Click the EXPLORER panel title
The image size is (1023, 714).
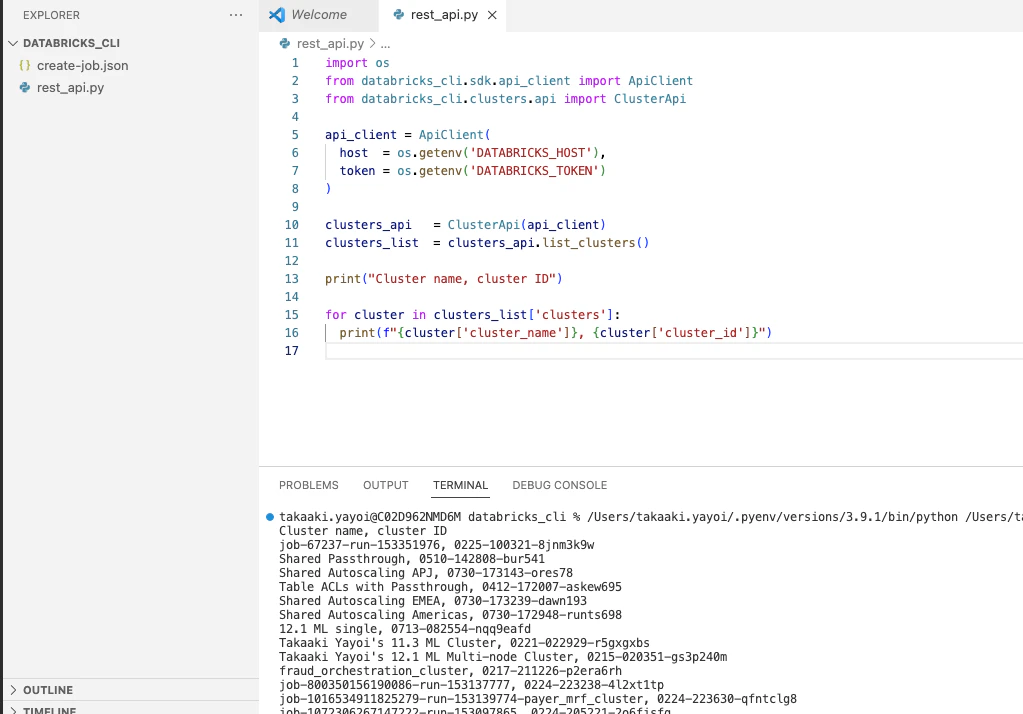coord(52,15)
